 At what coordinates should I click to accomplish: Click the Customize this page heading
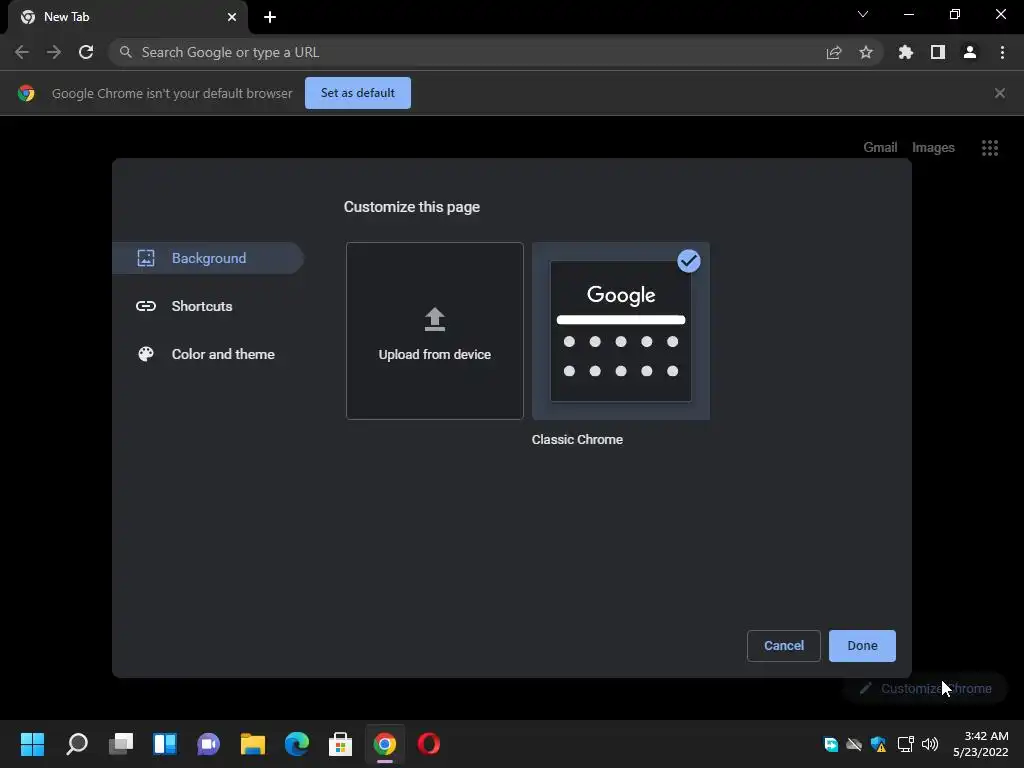[411, 207]
